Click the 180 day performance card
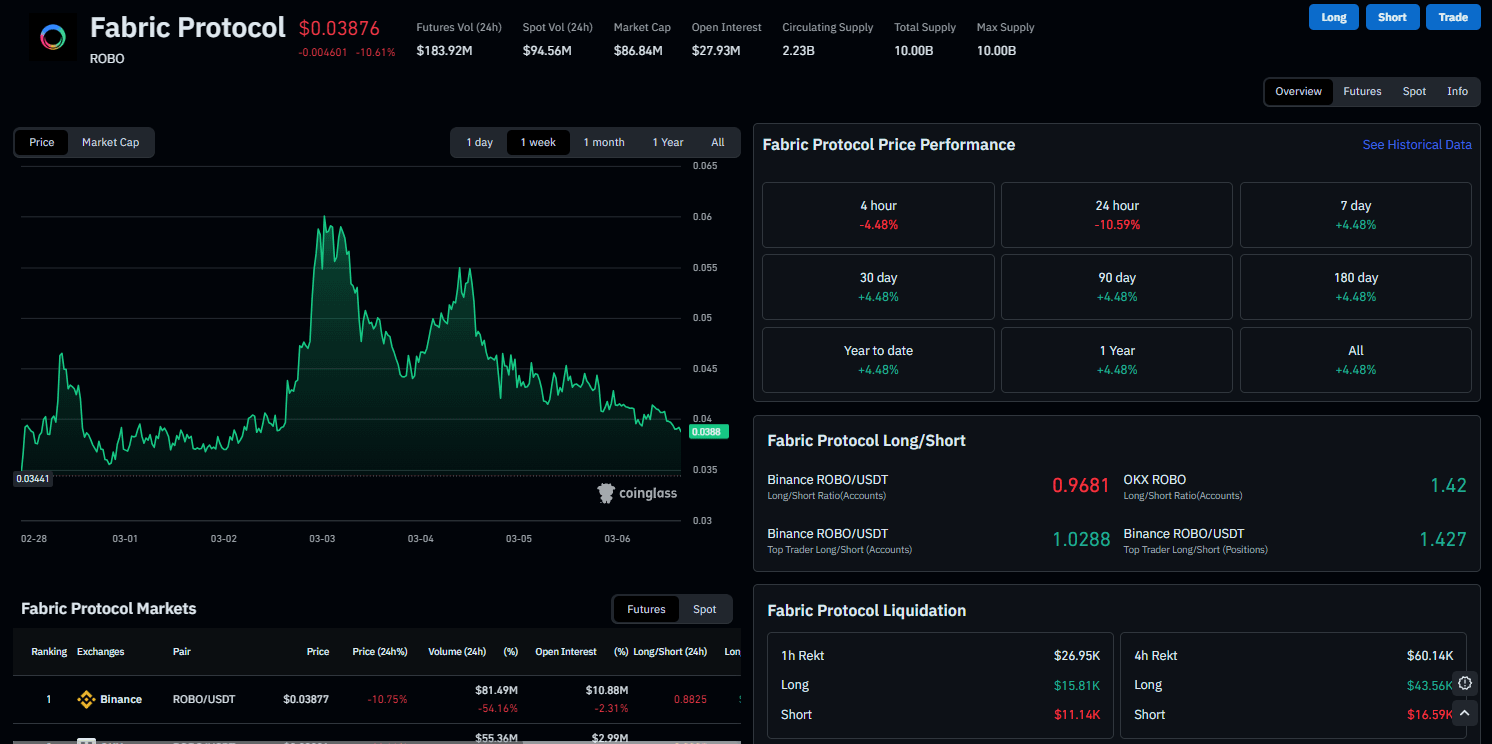Image resolution: width=1492 pixels, height=744 pixels. [1356, 287]
